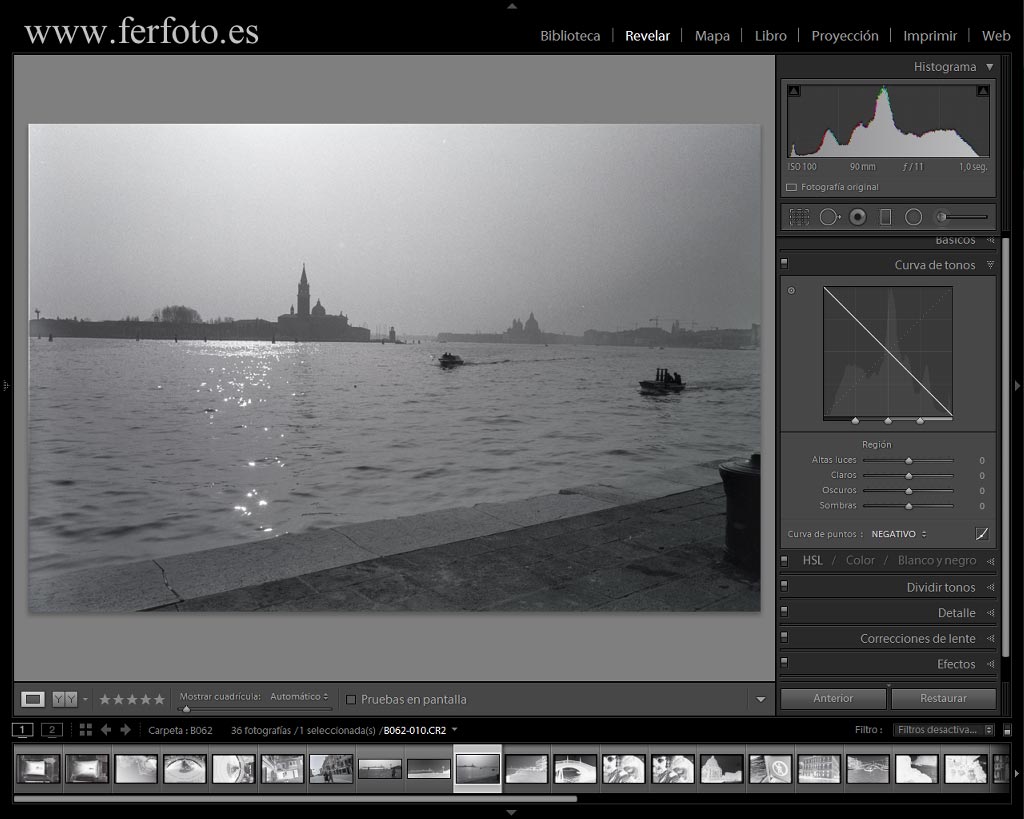This screenshot has height=819, width=1024.
Task: Open Grid view from the filmstrip bar
Action: pyautogui.click(x=86, y=730)
